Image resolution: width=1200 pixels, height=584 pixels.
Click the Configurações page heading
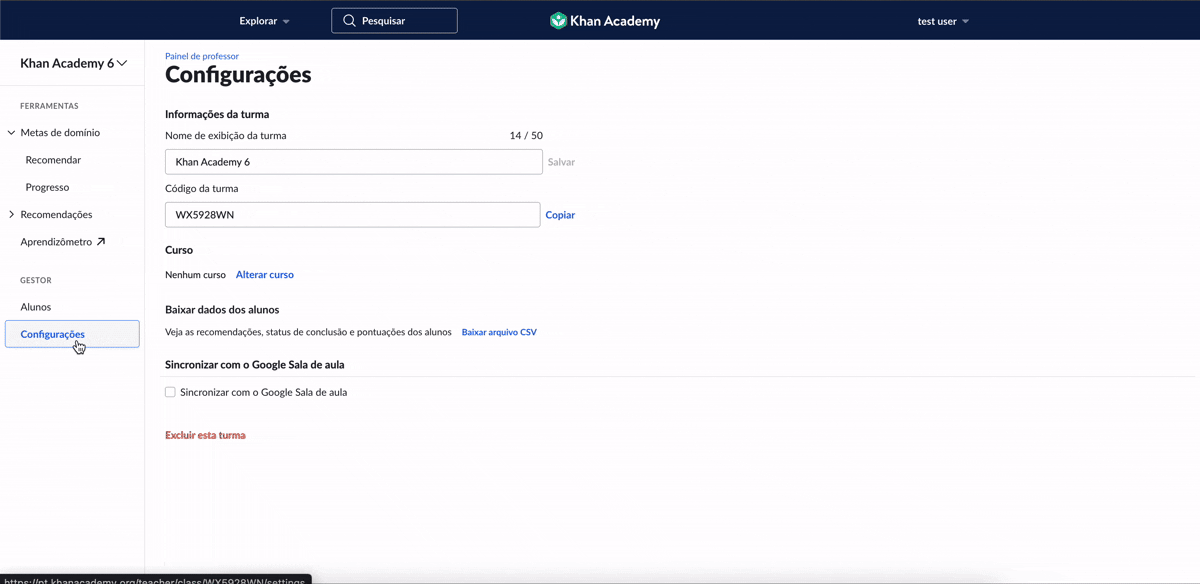tap(238, 75)
